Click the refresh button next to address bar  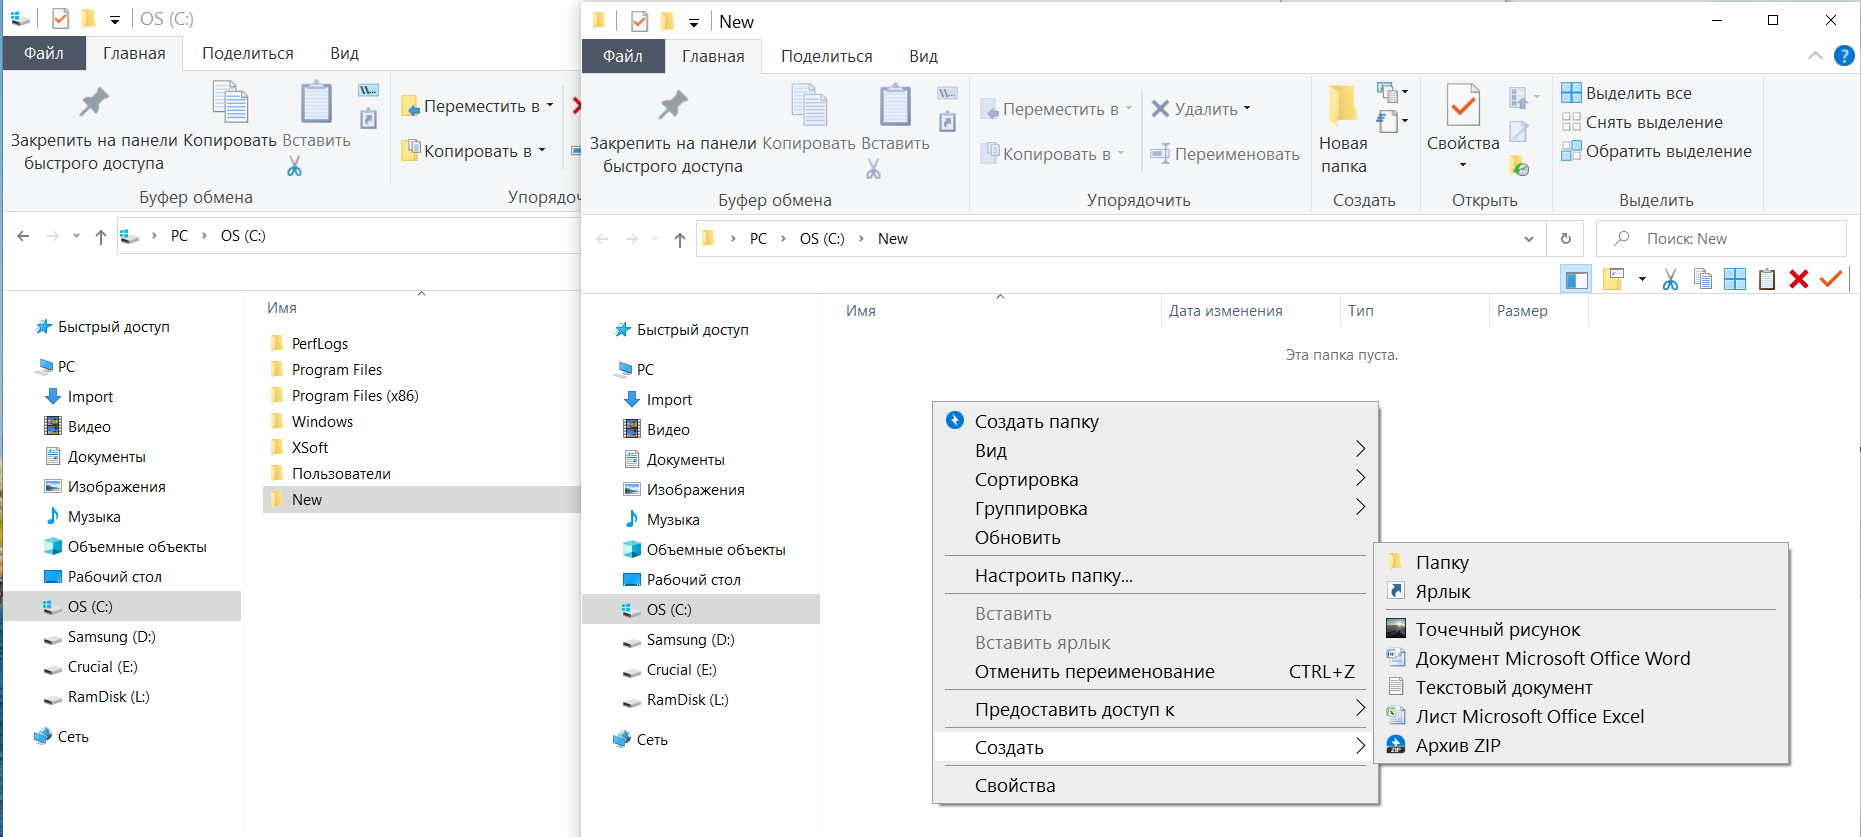[1566, 239]
